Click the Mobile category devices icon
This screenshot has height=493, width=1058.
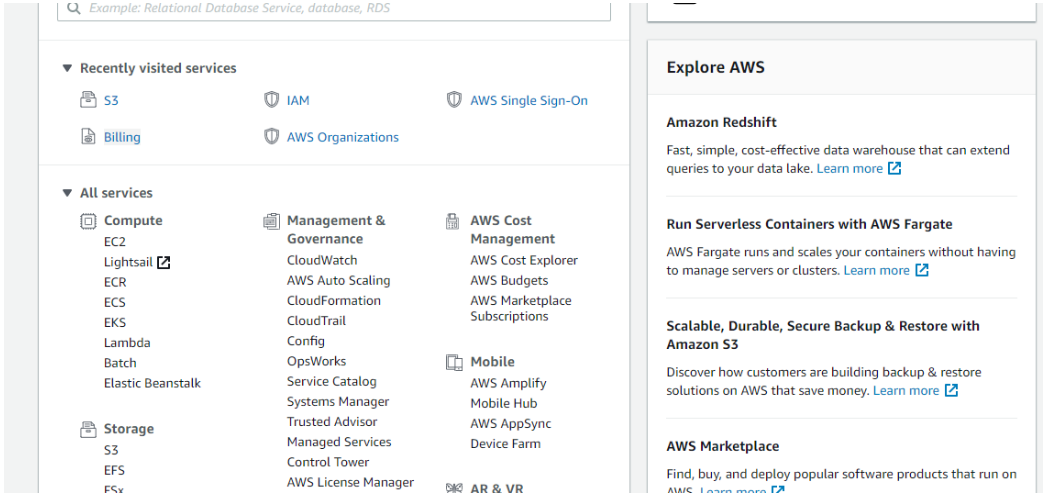pos(454,362)
